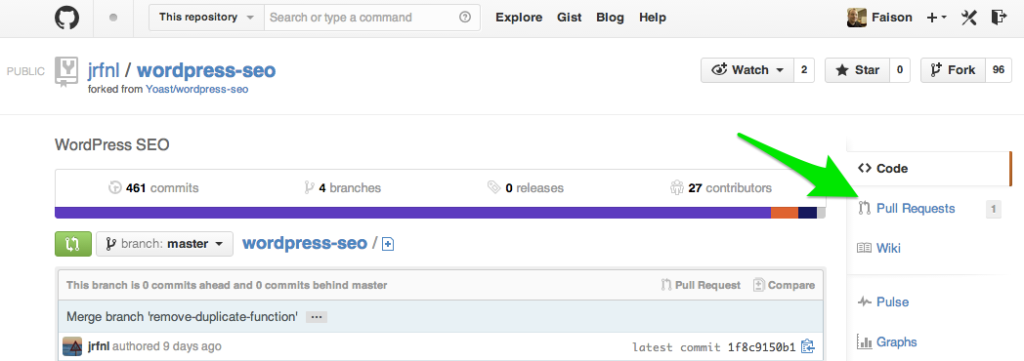Open the wordpress-seo repository title link
1024x361 pixels.
click(x=206, y=71)
